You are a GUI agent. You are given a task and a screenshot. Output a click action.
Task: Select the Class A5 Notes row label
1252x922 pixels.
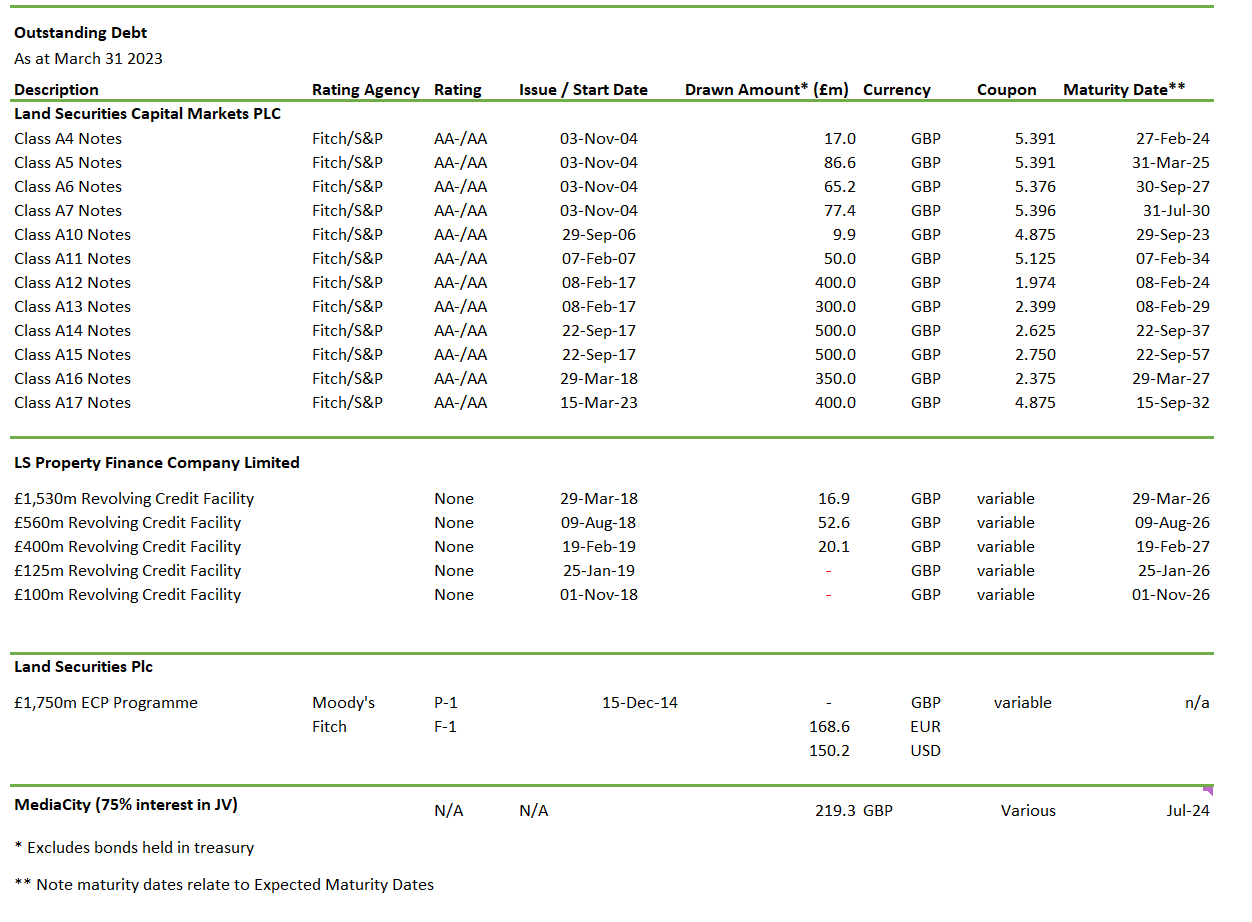pyautogui.click(x=68, y=162)
